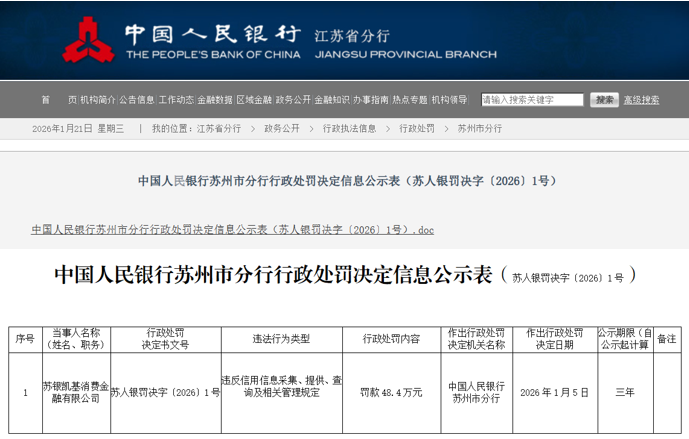689x439 pixels.
Task: Click the data cell 中国人民银行苏州市分行
Action: [x=476, y=392]
